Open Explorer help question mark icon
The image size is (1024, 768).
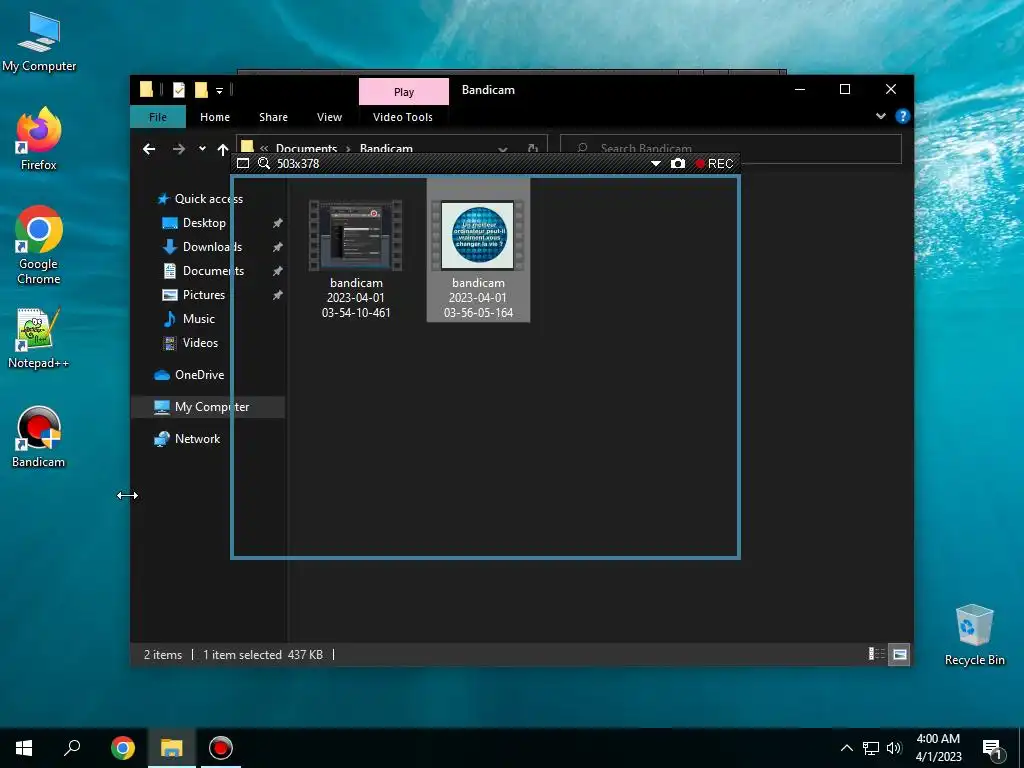[903, 116]
